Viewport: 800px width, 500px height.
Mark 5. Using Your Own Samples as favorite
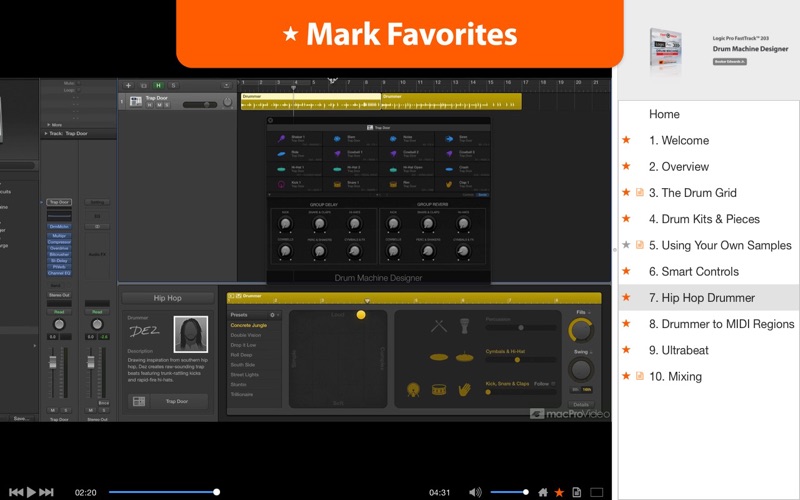coord(626,245)
